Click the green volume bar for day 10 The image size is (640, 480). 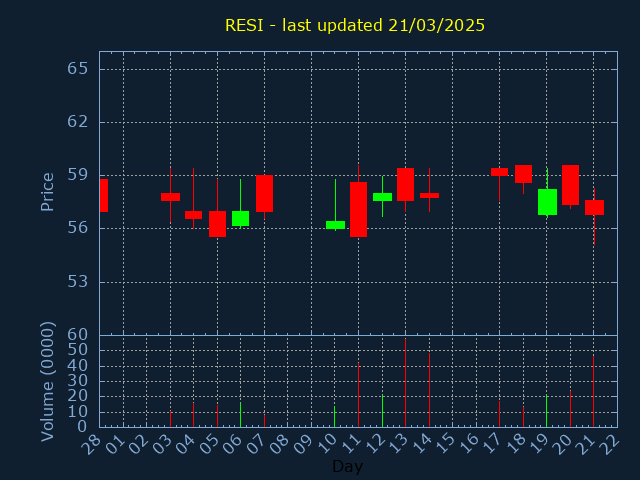335,417
